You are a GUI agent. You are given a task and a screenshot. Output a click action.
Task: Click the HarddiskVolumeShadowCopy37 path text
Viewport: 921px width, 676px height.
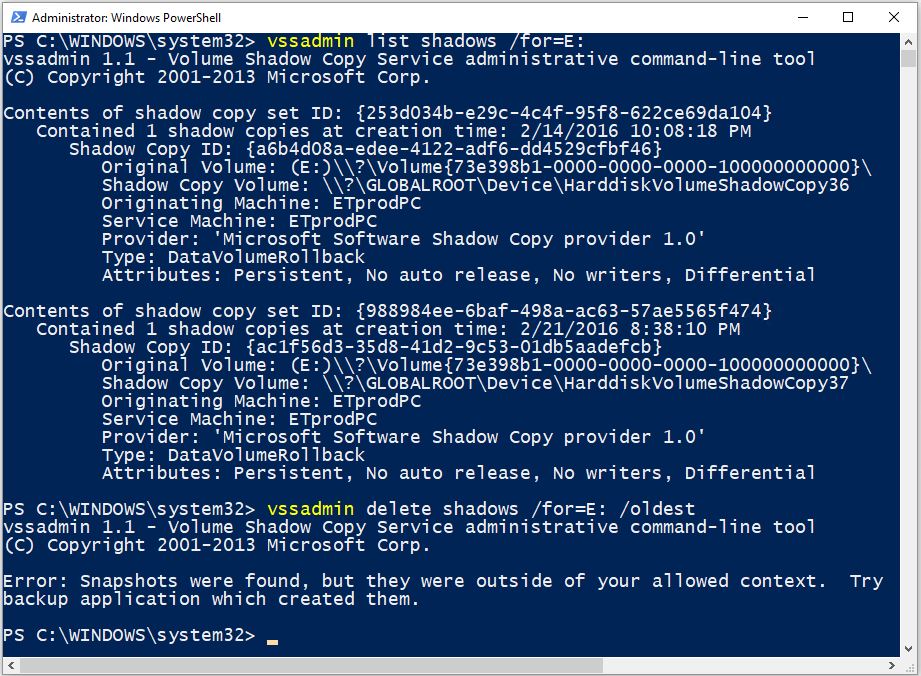coord(586,383)
